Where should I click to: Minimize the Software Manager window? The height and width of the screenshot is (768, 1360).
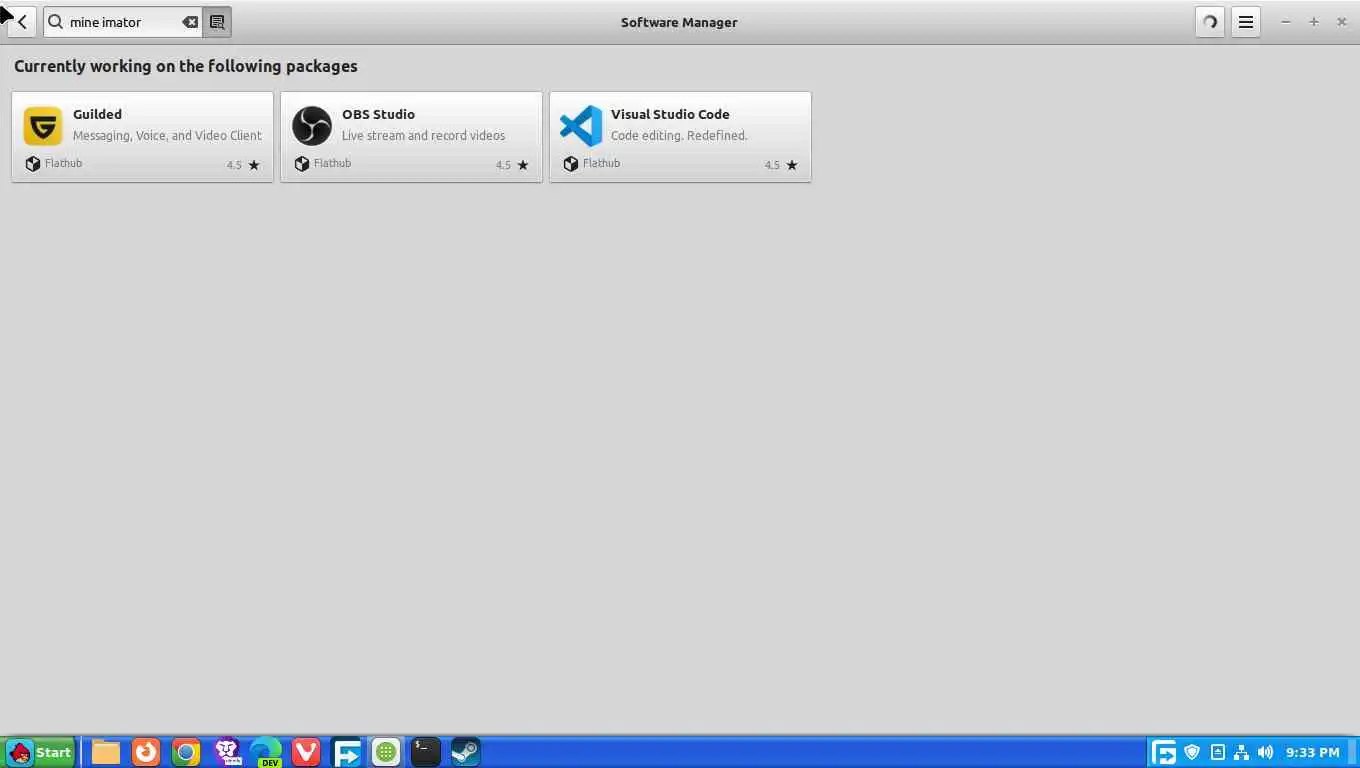pyautogui.click(x=1286, y=22)
